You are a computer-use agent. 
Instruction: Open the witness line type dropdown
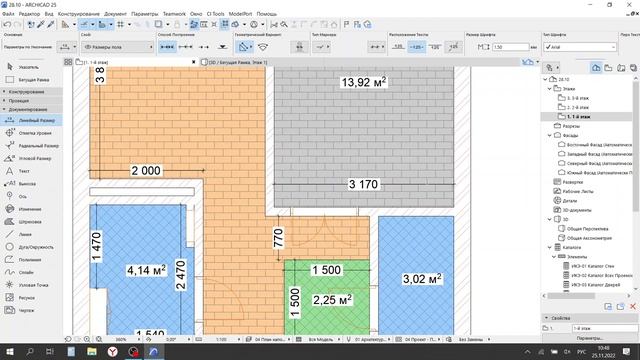point(376,47)
